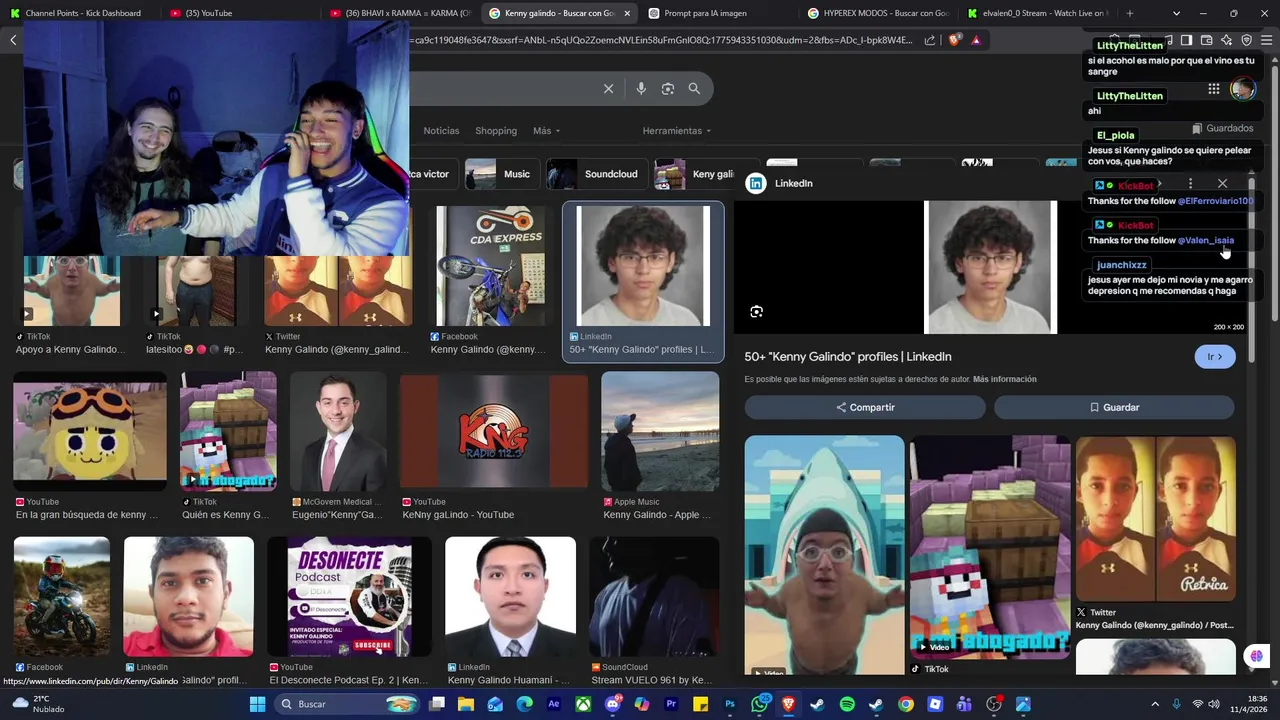Open the Brave Rewards triangle icon
Viewport: 1280px width, 720px height.
976,40
